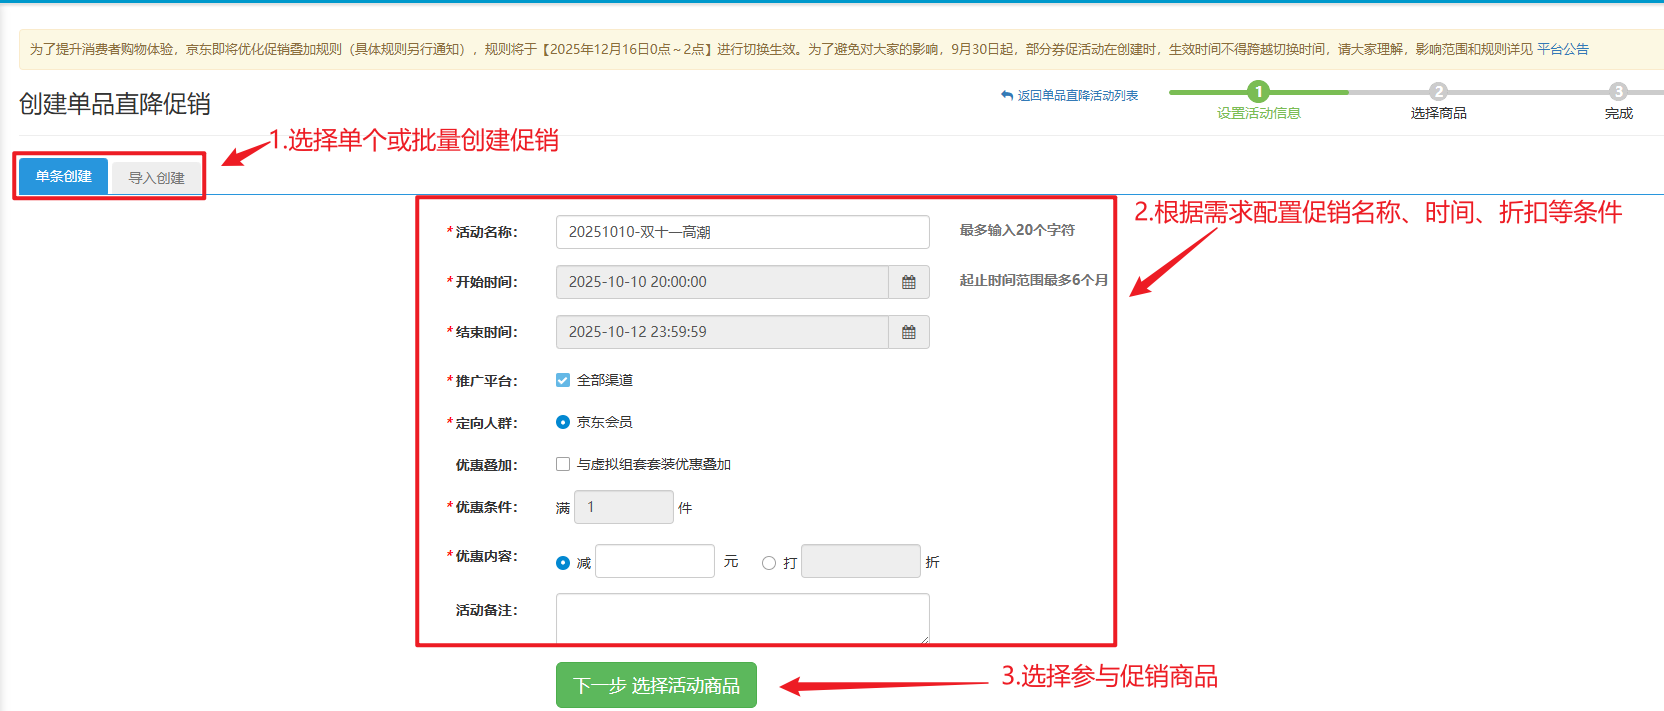Select the 减 discount radio option

[563, 563]
